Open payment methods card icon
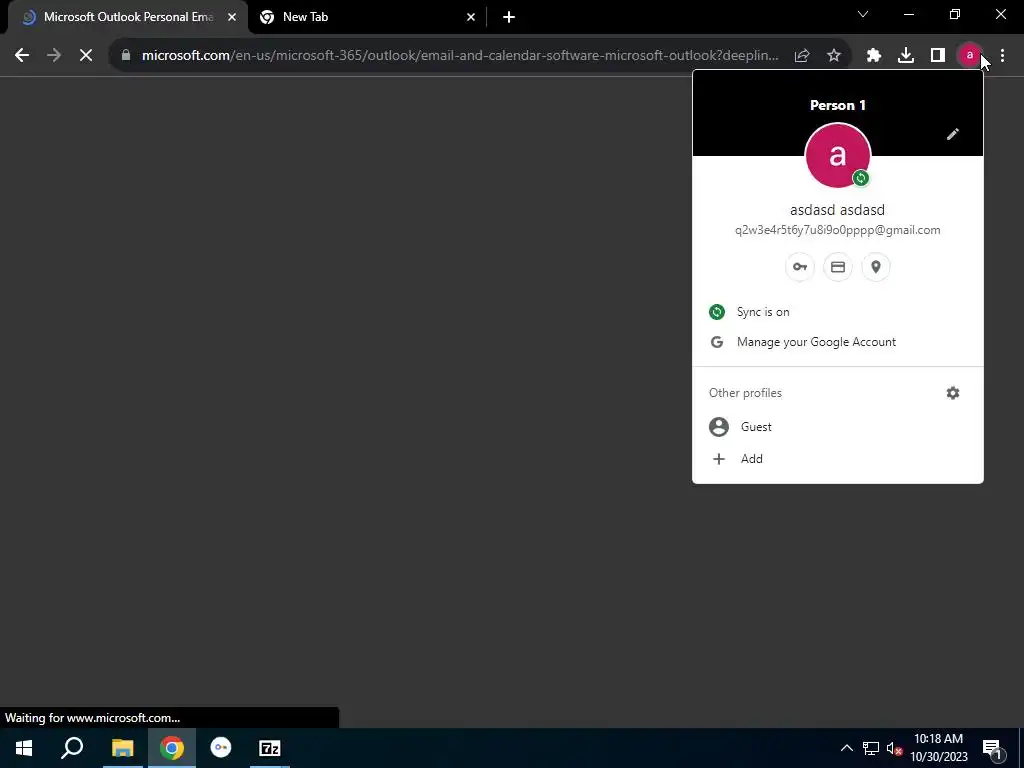Image resolution: width=1024 pixels, height=768 pixels. coord(838,266)
